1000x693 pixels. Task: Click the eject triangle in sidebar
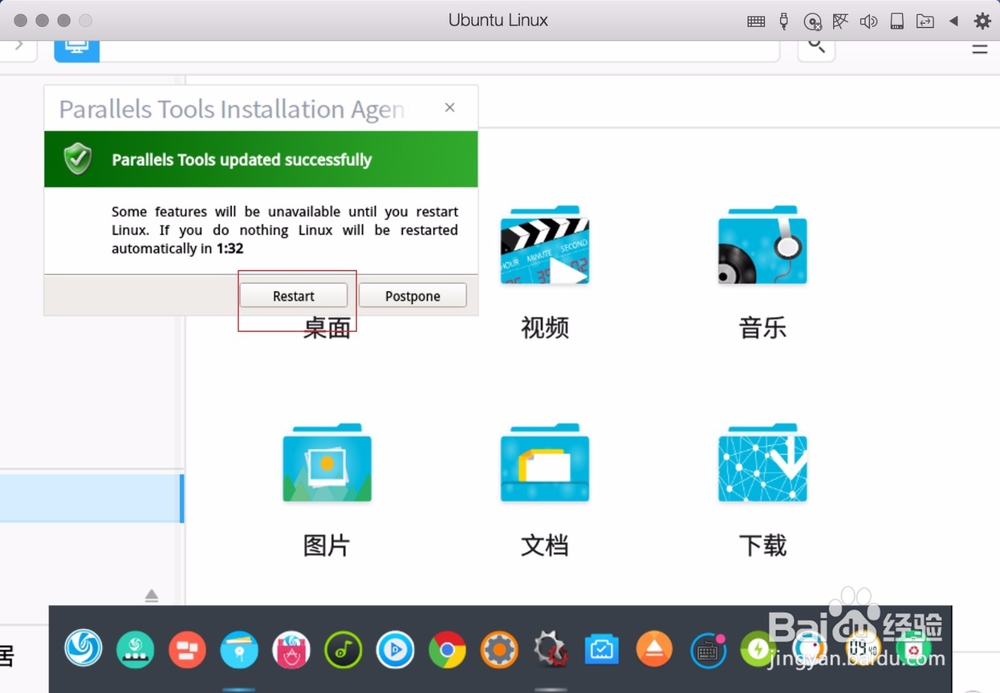click(x=151, y=595)
